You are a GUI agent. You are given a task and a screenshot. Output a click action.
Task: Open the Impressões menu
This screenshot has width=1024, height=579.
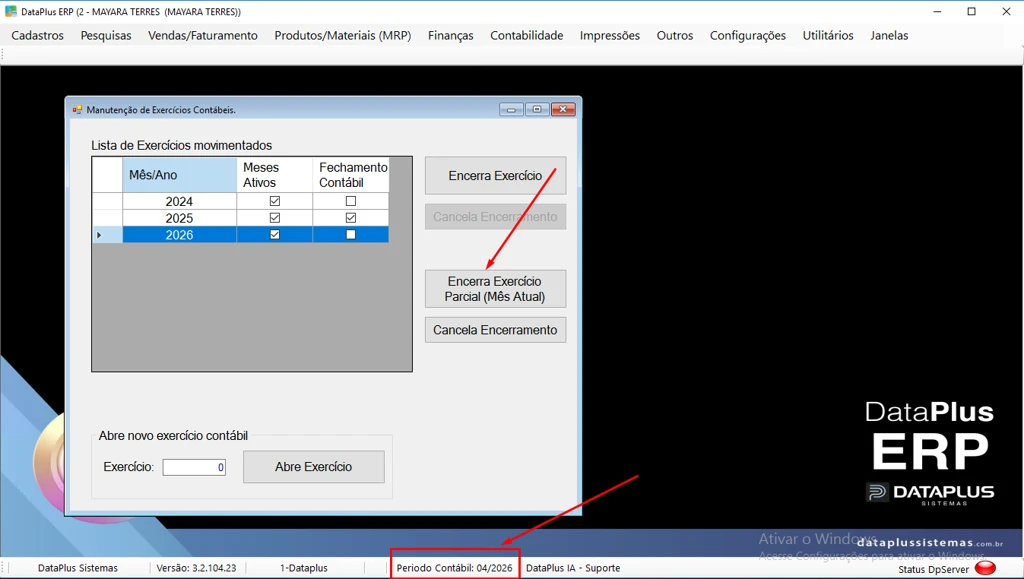609,35
